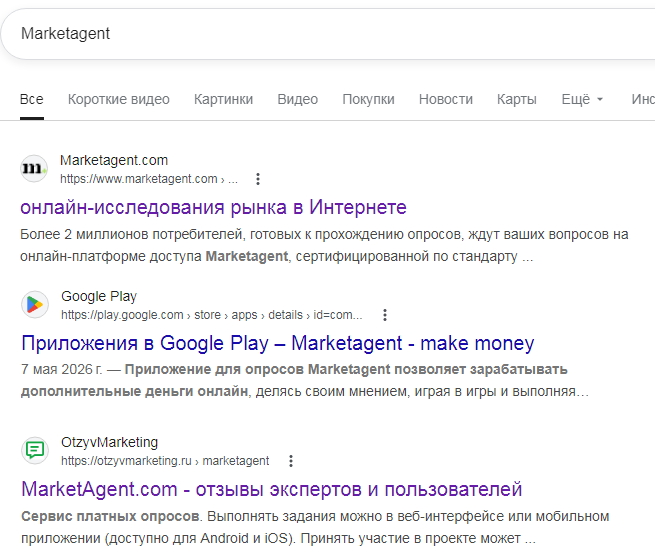Image resolution: width=655 pixels, height=553 pixels.
Task: Switch to the Видео tab
Action: (x=298, y=99)
